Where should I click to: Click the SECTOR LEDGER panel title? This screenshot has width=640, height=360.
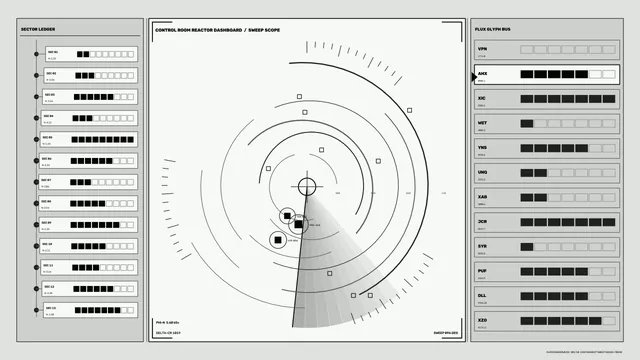pyautogui.click(x=38, y=29)
